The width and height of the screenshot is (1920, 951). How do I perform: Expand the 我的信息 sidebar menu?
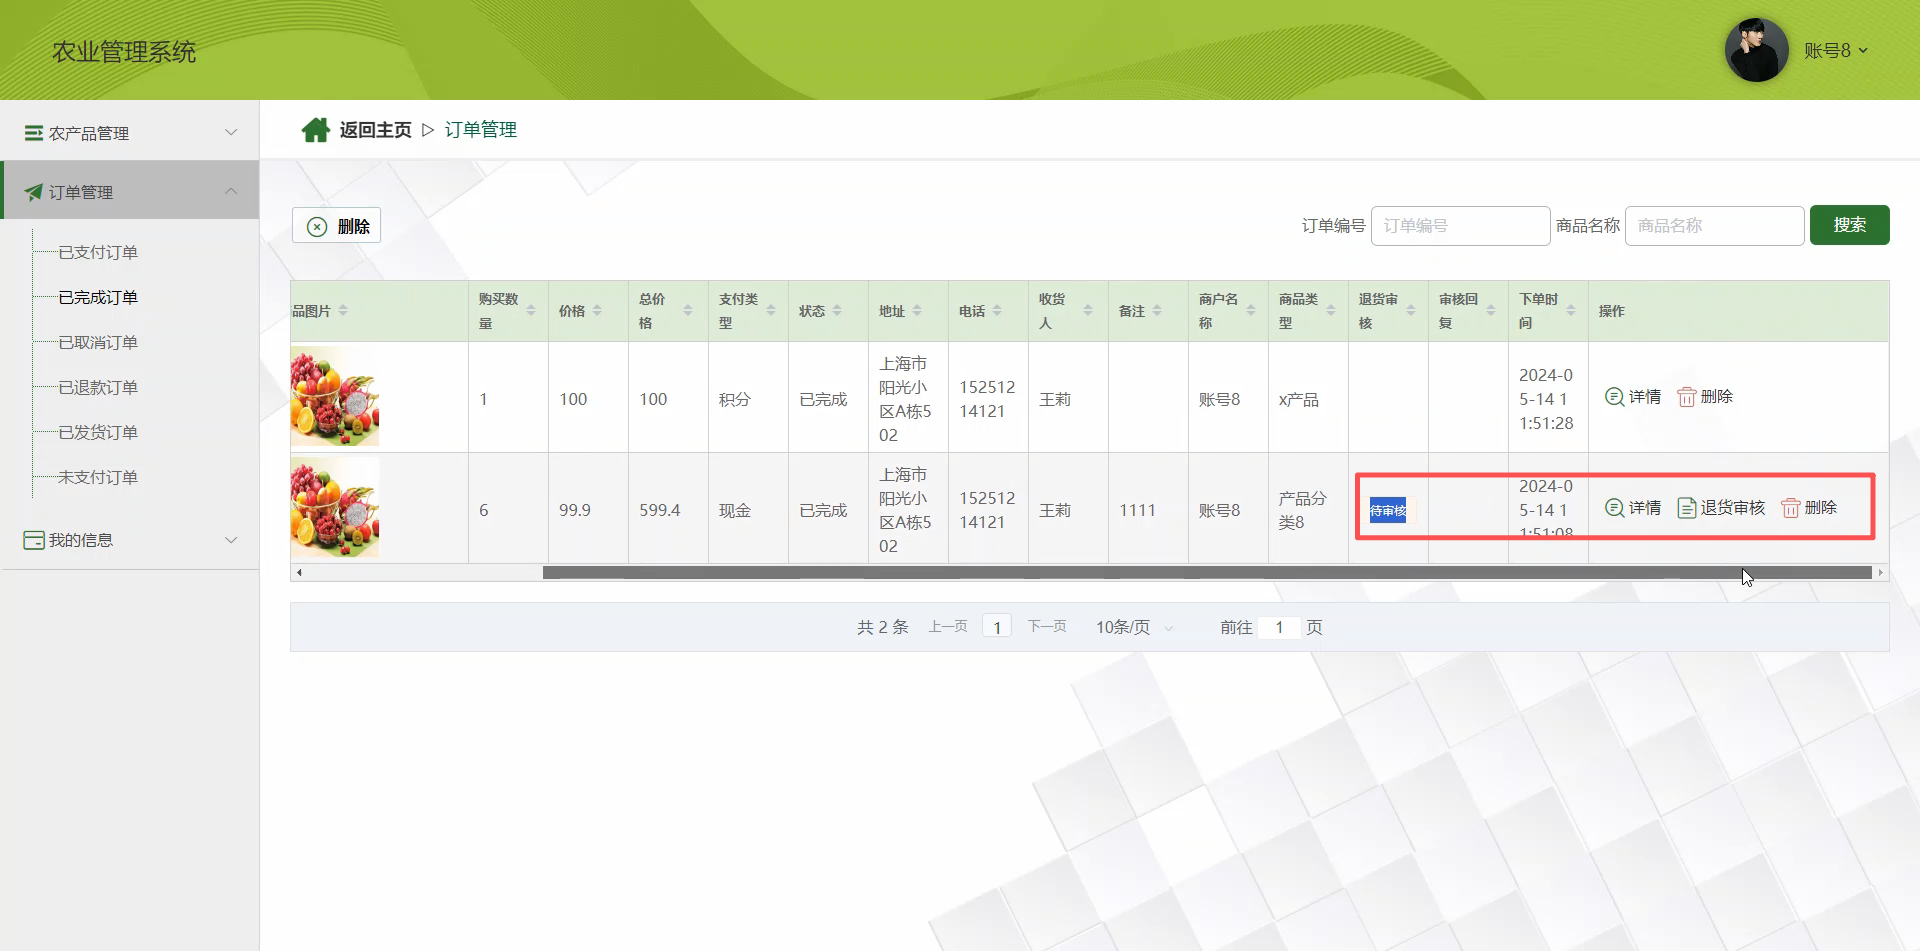130,540
